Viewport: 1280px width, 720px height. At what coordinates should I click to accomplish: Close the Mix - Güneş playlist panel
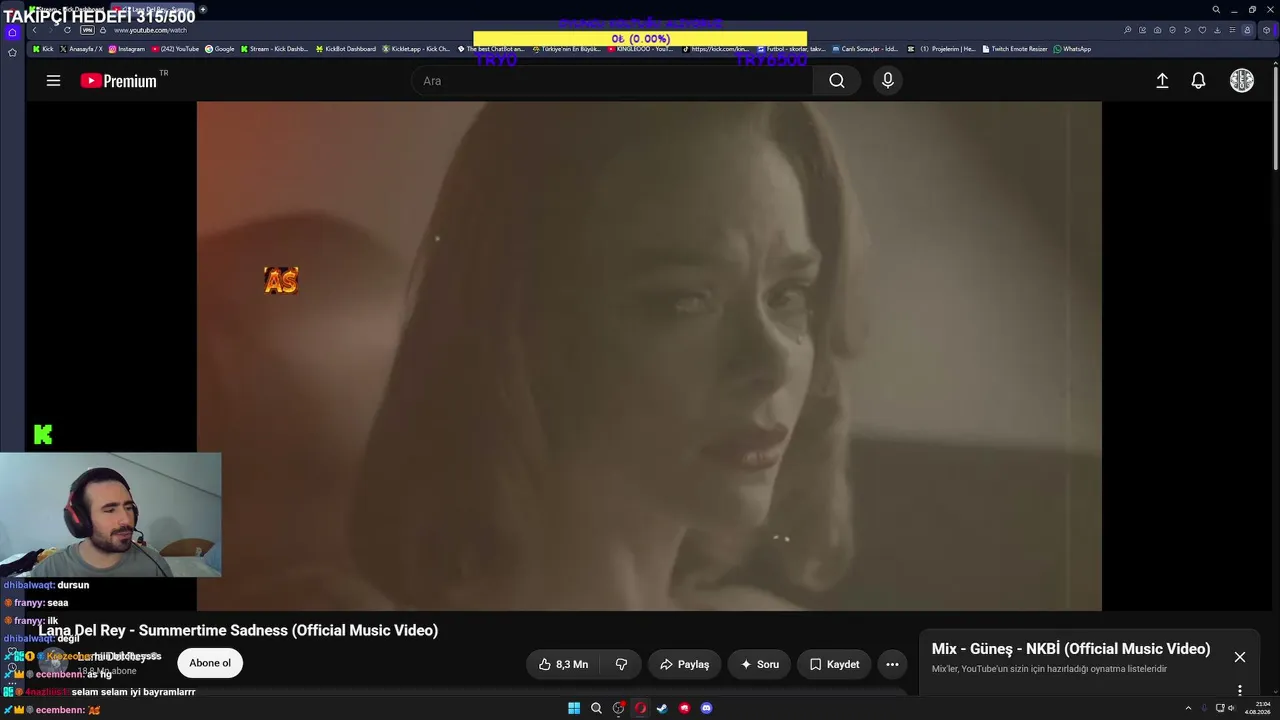click(1240, 657)
